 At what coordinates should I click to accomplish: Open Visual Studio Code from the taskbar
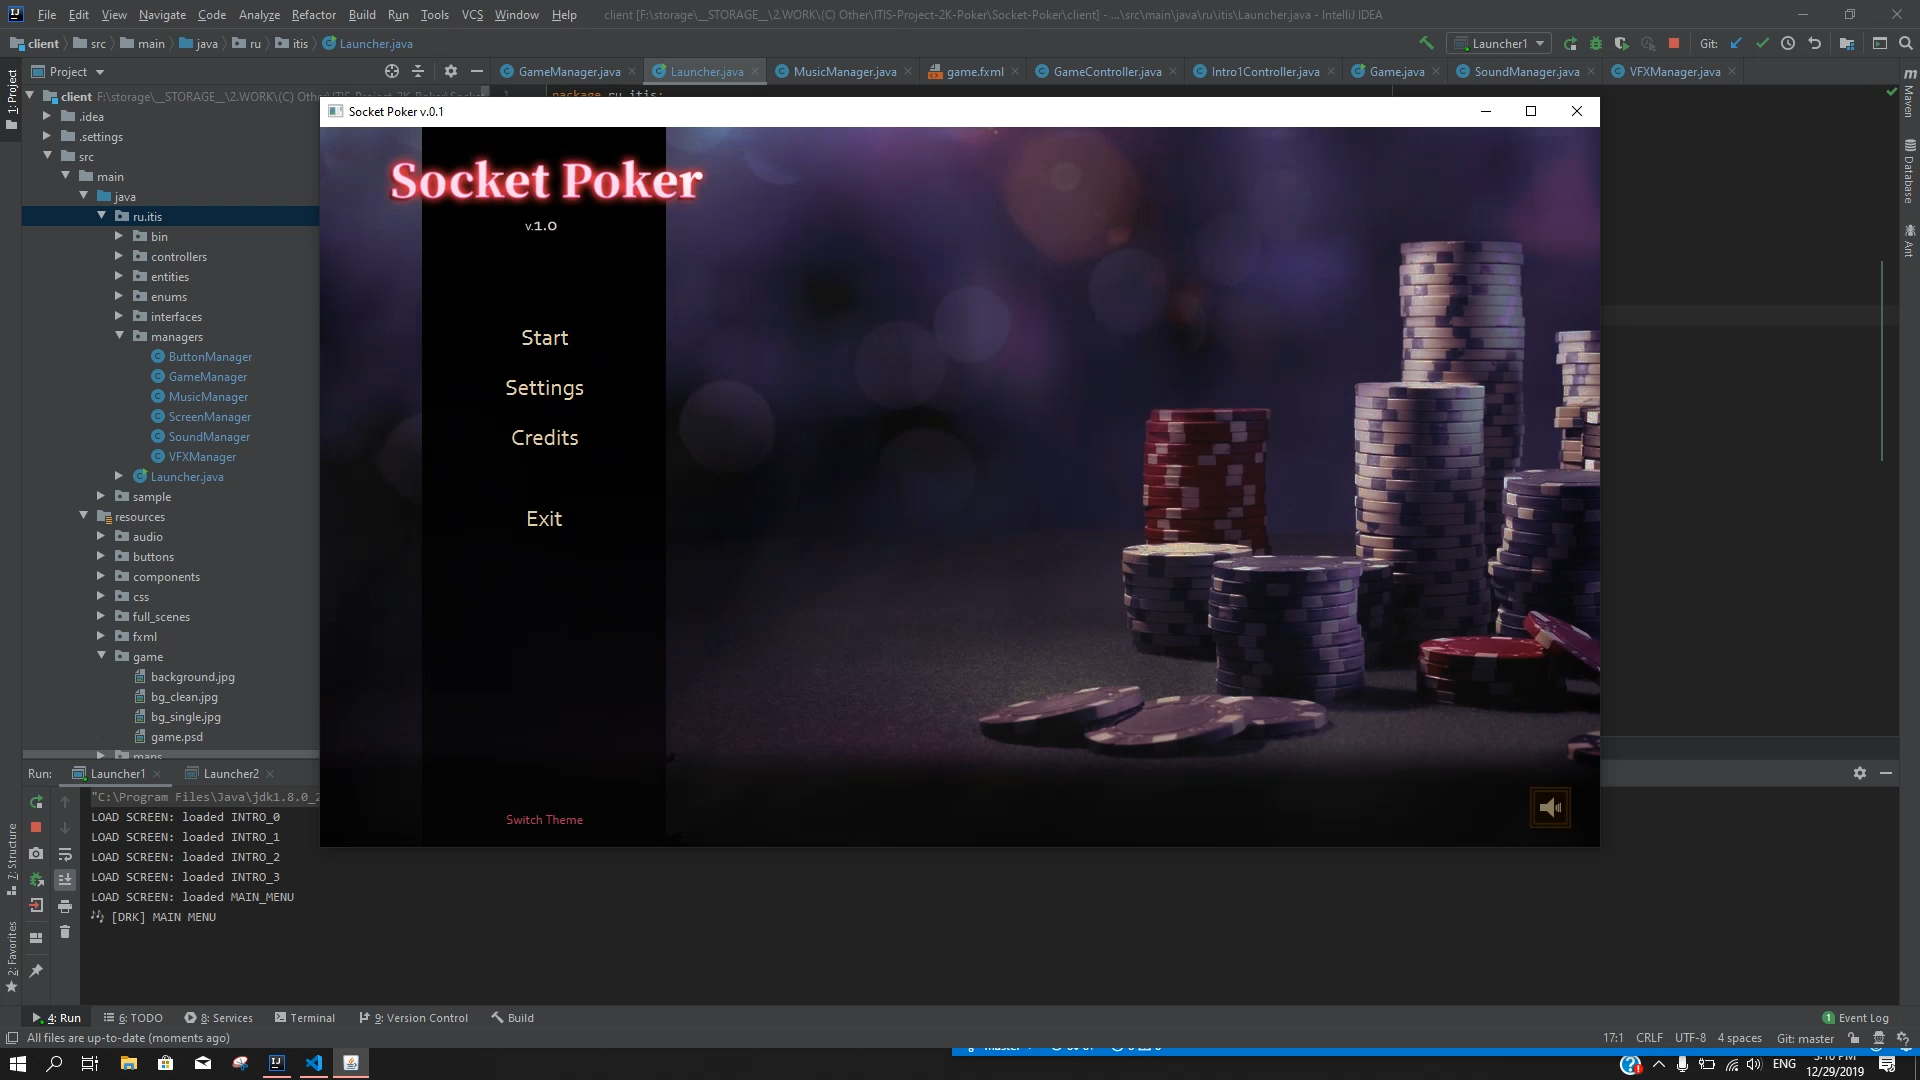[x=314, y=1063]
